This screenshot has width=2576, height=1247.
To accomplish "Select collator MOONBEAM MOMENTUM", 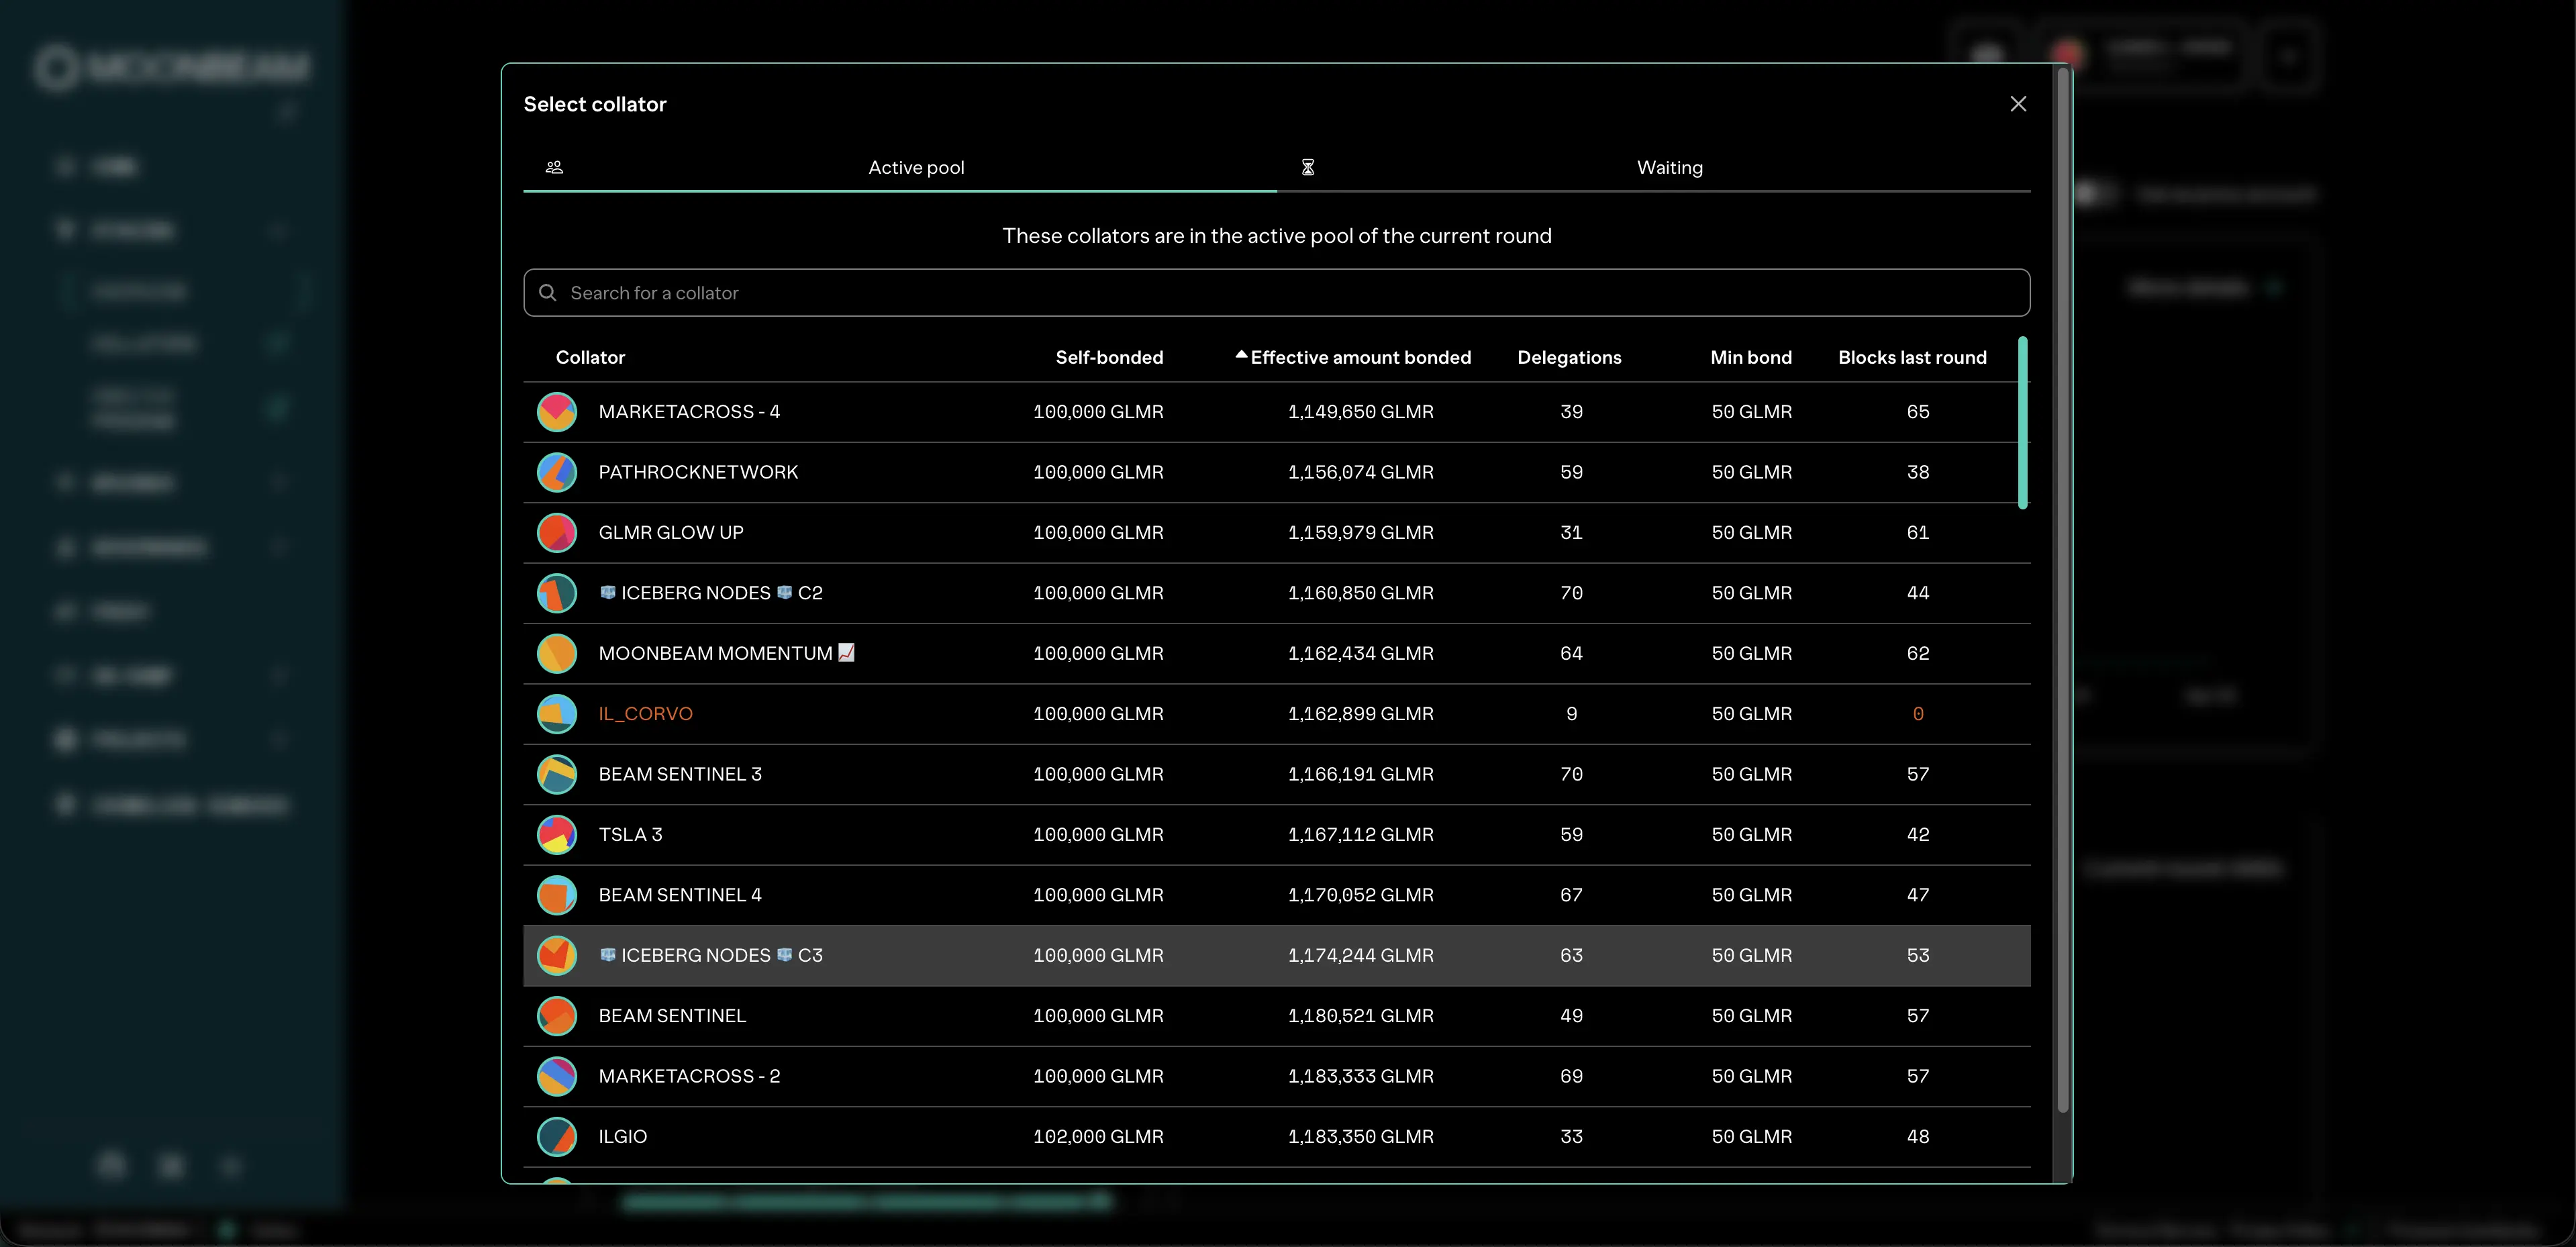I will (1277, 654).
